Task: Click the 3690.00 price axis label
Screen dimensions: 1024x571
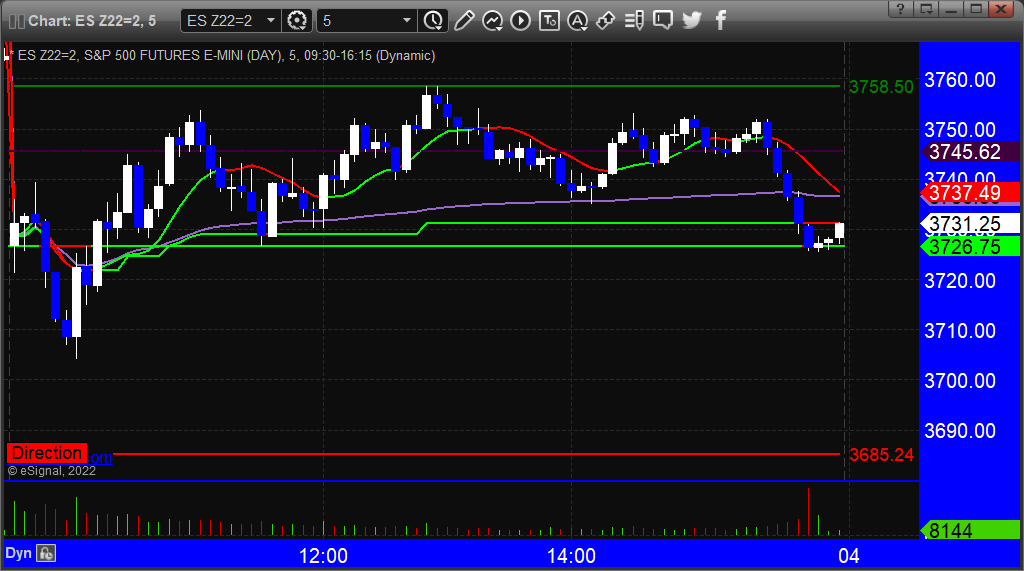Action: click(x=960, y=431)
